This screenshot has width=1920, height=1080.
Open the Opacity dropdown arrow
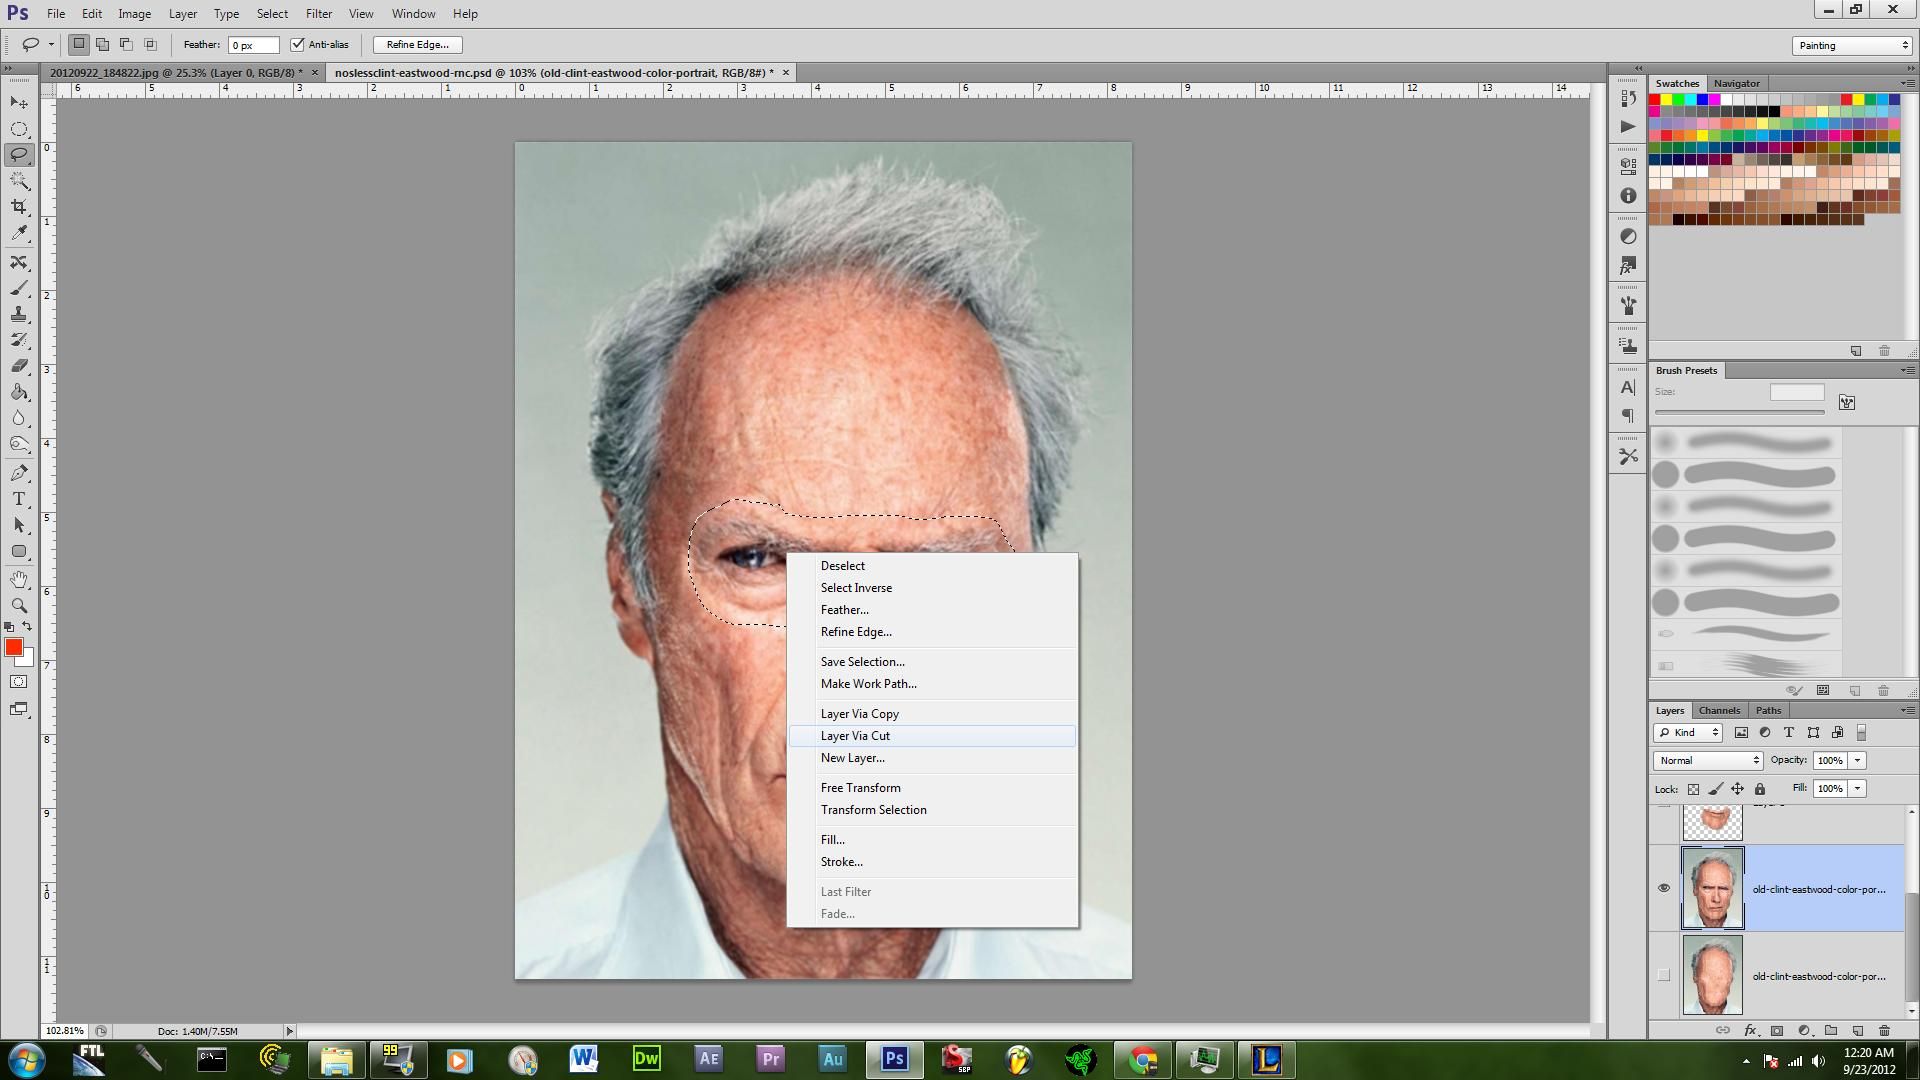click(x=1857, y=760)
